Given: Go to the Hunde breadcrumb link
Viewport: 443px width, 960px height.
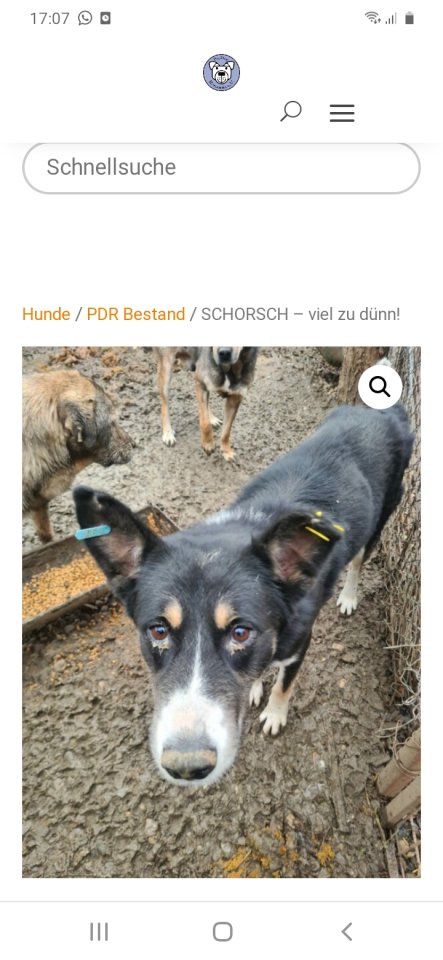Looking at the screenshot, I should [x=46, y=314].
